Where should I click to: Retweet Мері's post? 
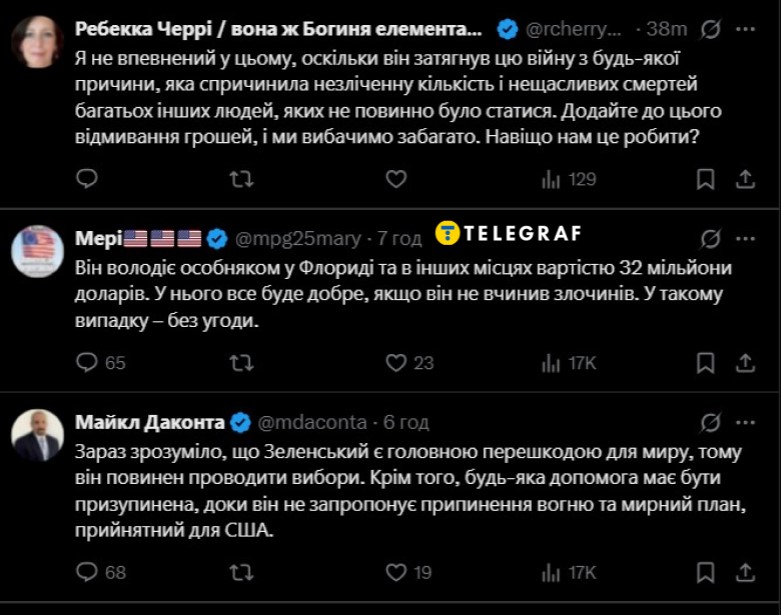coord(241,362)
